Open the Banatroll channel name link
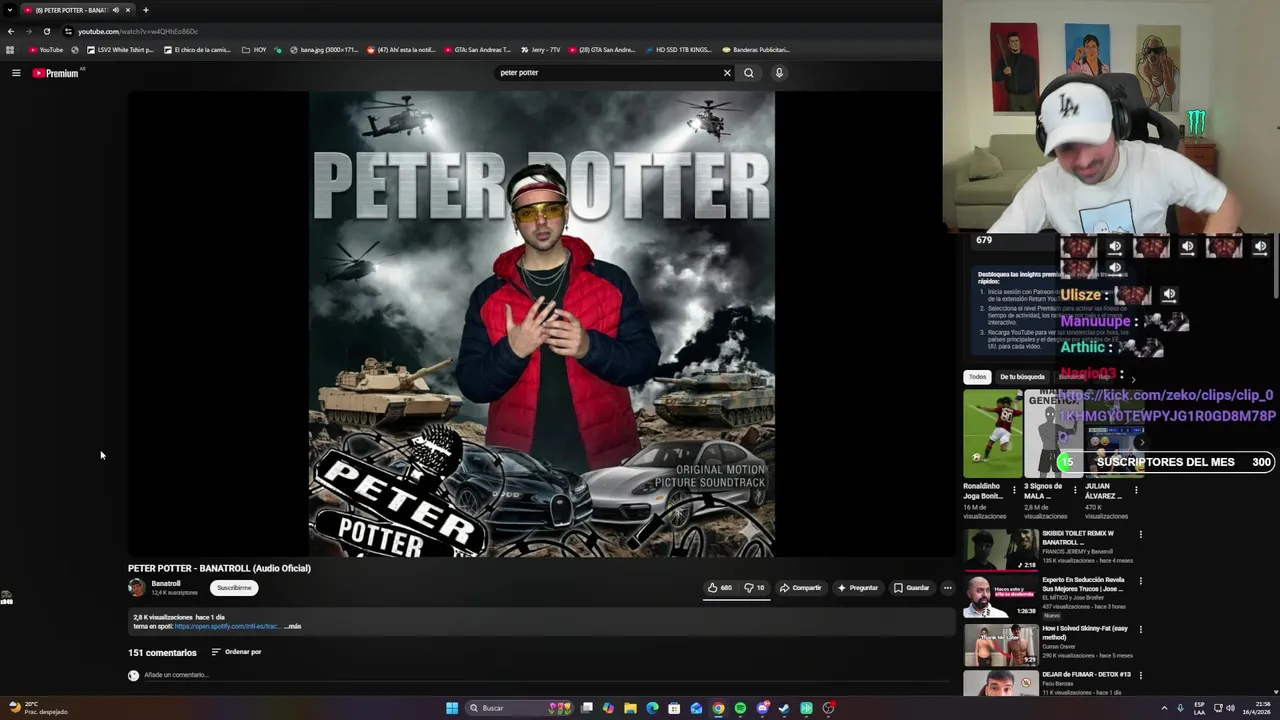This screenshot has width=1280, height=720. click(166, 584)
